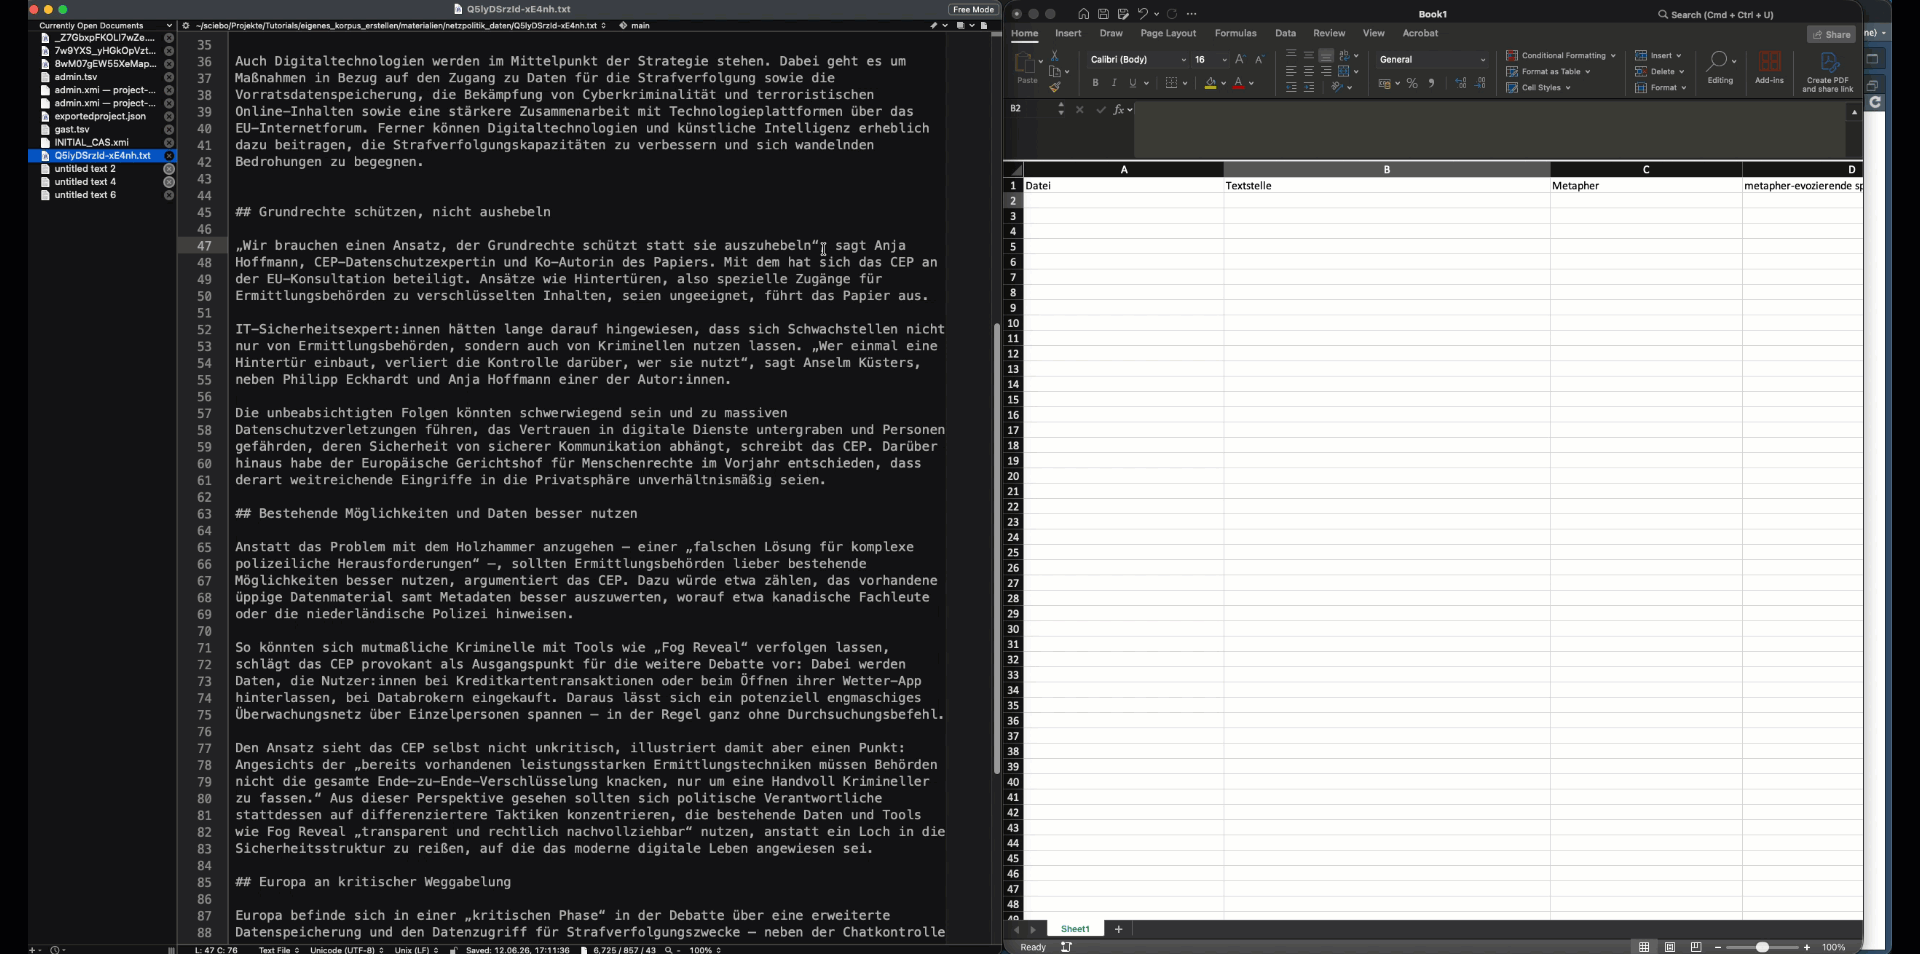Toggle top vertical alignment
This screenshot has width=1920, height=954.
tap(1291, 55)
